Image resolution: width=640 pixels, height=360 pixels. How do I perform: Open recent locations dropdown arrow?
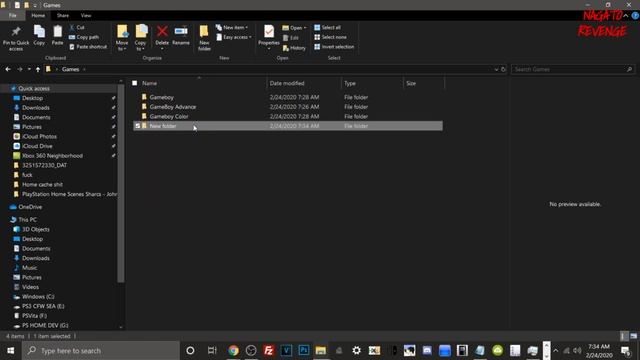coord(29,69)
